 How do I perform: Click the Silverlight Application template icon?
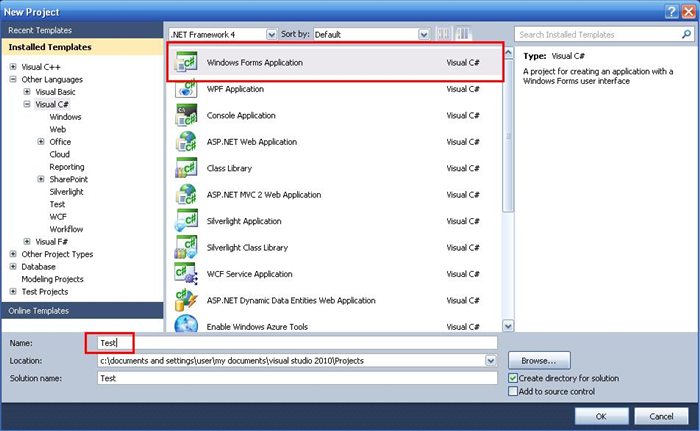186,221
